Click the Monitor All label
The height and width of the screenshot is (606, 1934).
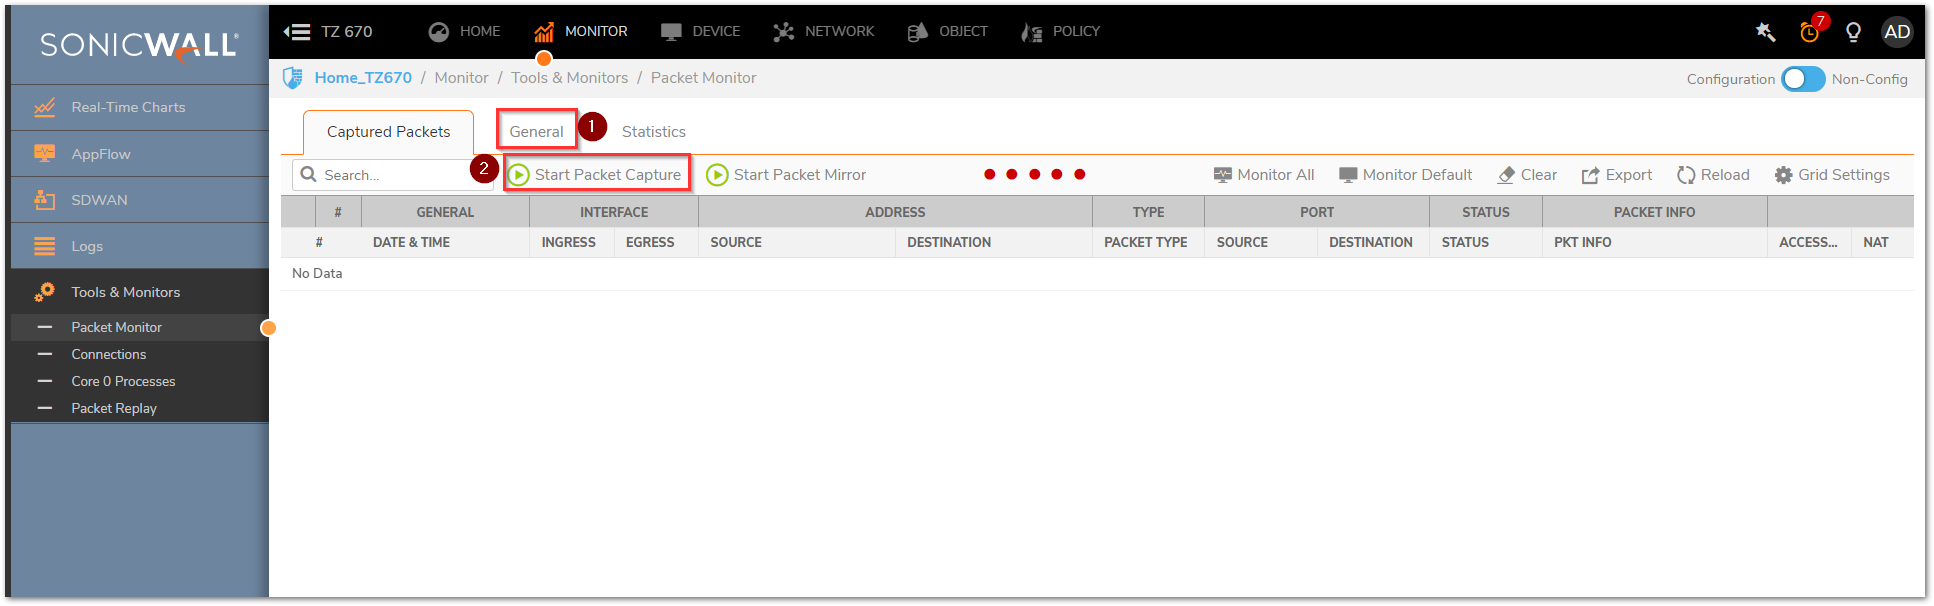pyautogui.click(x=1276, y=175)
